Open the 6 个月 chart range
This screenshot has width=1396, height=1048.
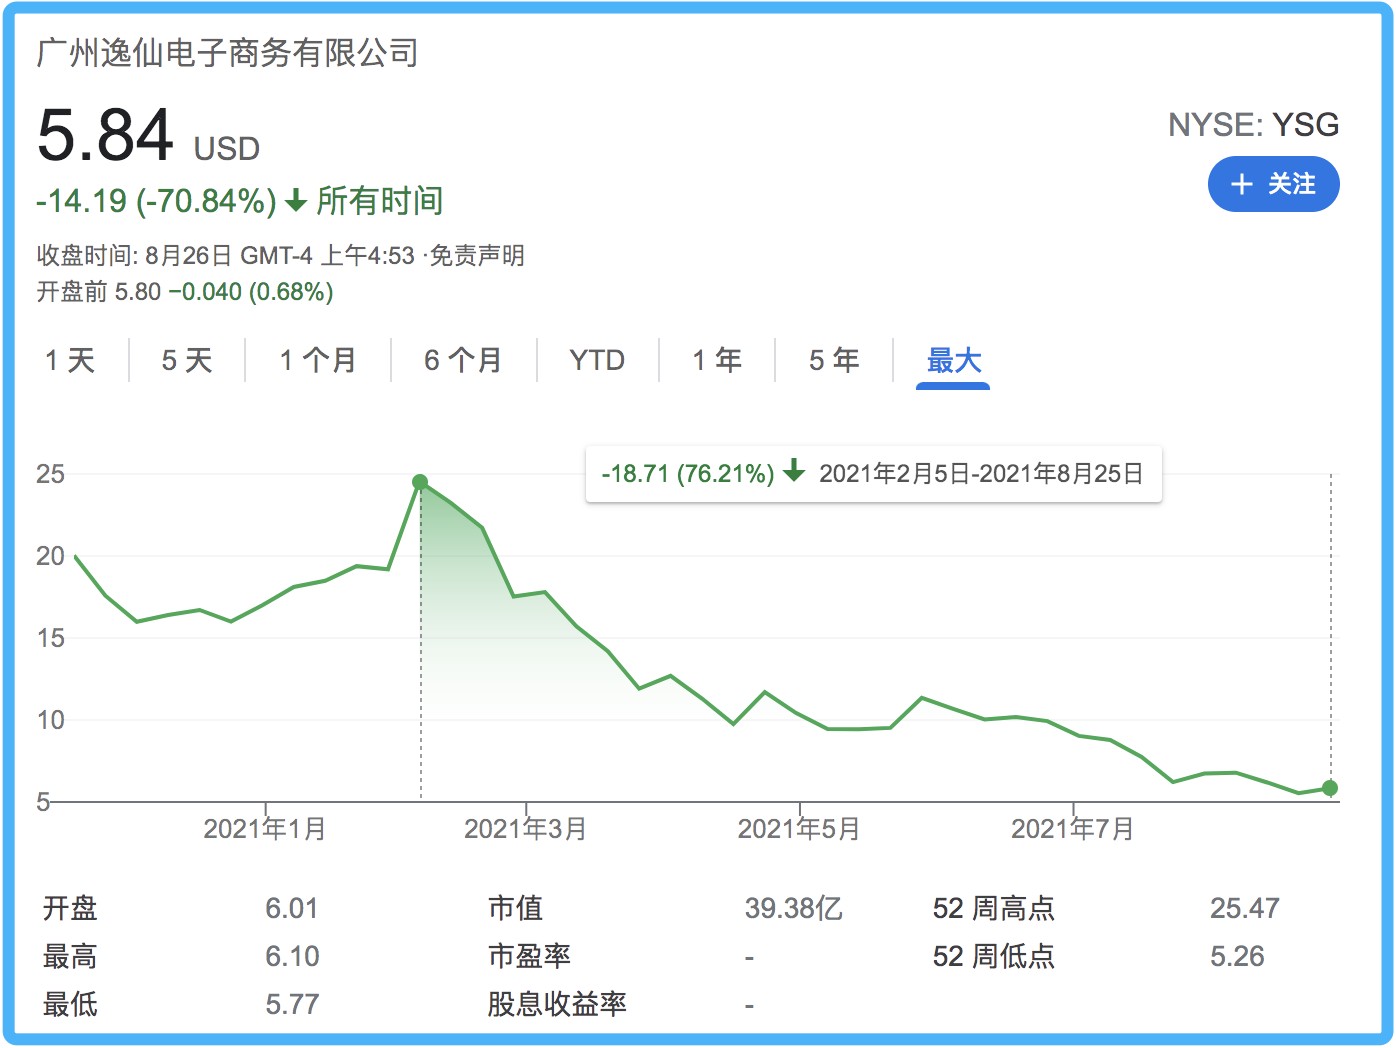[463, 360]
